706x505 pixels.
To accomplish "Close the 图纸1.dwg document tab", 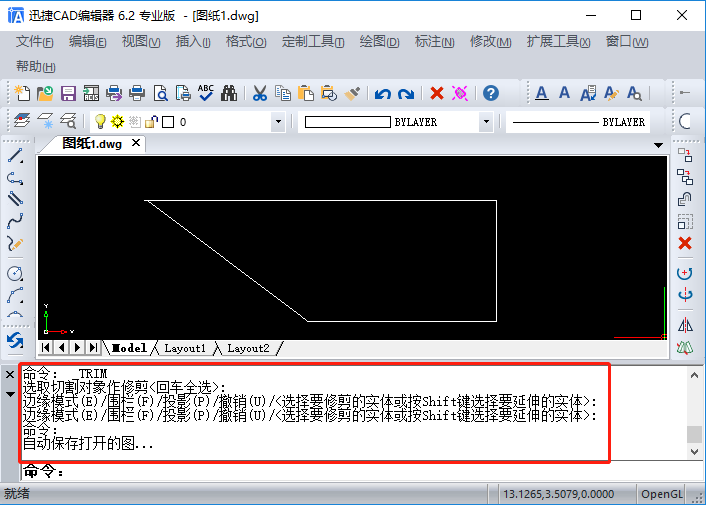I will pyautogui.click(x=136, y=143).
